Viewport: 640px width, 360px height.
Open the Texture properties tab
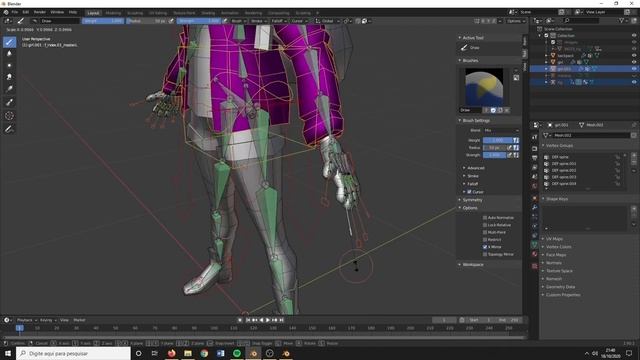(x=535, y=266)
